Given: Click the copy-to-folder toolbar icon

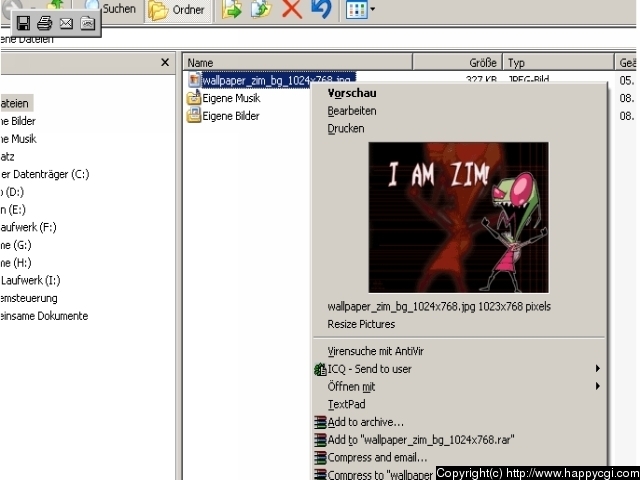Looking at the screenshot, I should (261, 9).
